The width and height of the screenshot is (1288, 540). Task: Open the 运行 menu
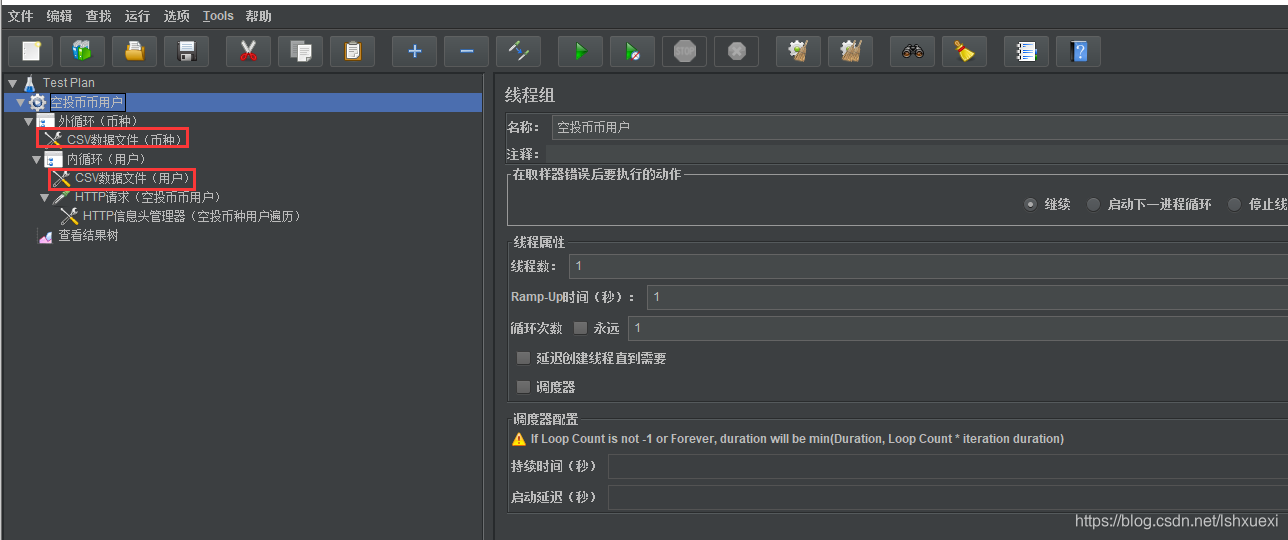[137, 16]
